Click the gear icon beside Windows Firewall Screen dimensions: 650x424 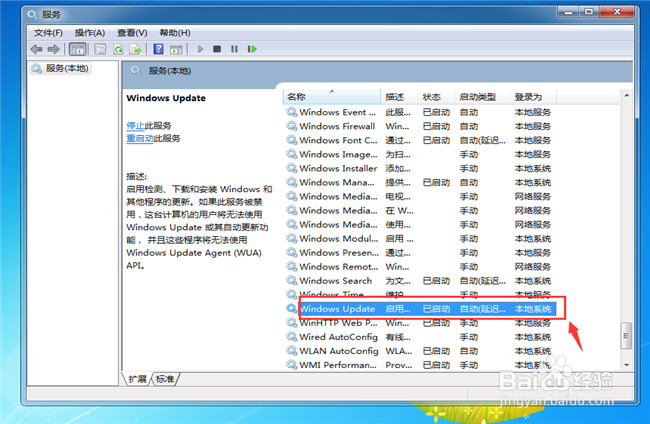point(292,126)
